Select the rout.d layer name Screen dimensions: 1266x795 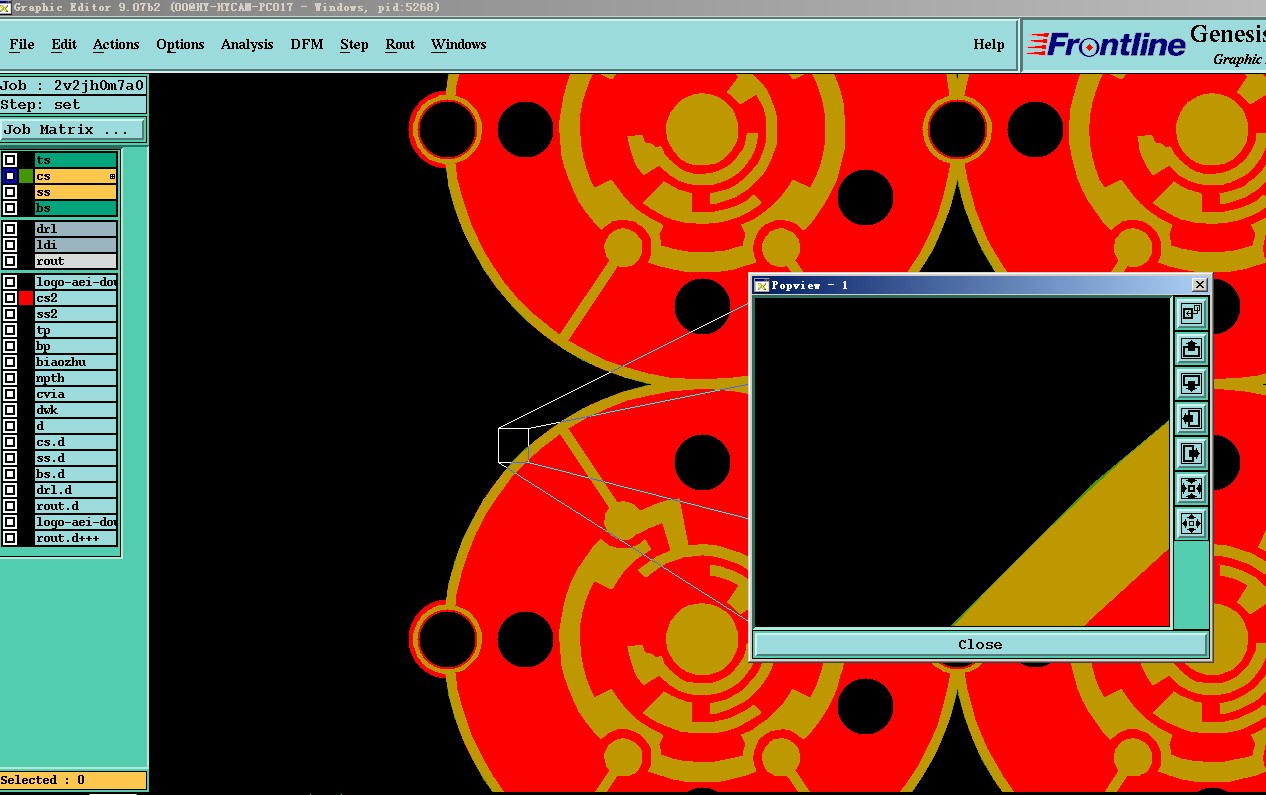76,506
